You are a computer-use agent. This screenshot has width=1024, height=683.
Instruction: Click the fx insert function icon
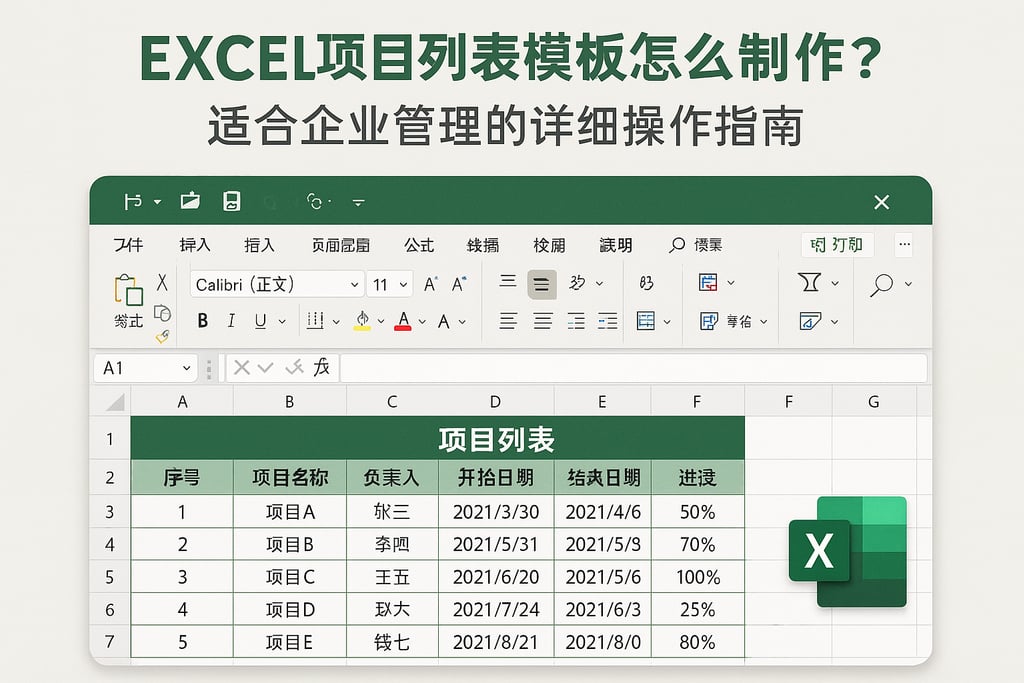[322, 367]
